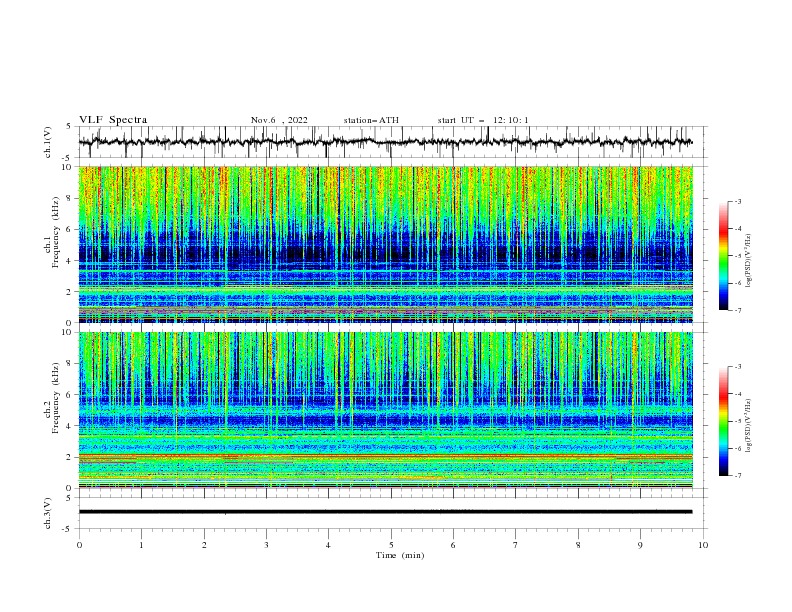Click the "-3" label on ch.1 color bar
Viewport: 792px width, 612px height.
click(737, 201)
